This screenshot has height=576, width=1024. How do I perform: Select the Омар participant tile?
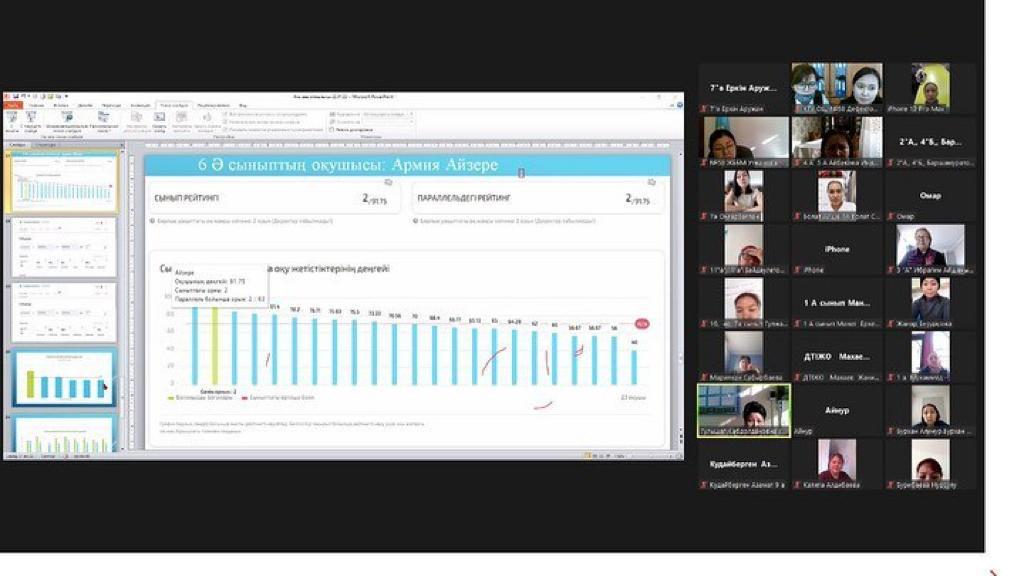point(930,196)
